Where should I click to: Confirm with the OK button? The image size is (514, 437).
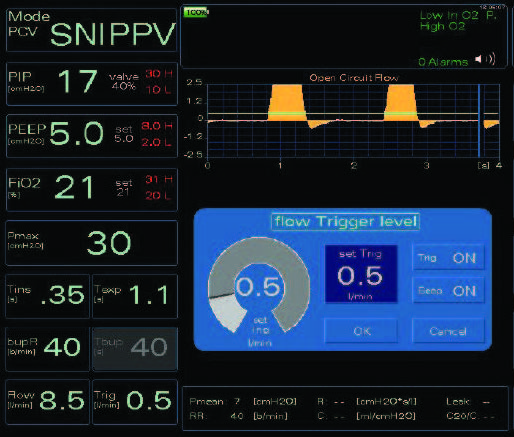pyautogui.click(x=361, y=331)
